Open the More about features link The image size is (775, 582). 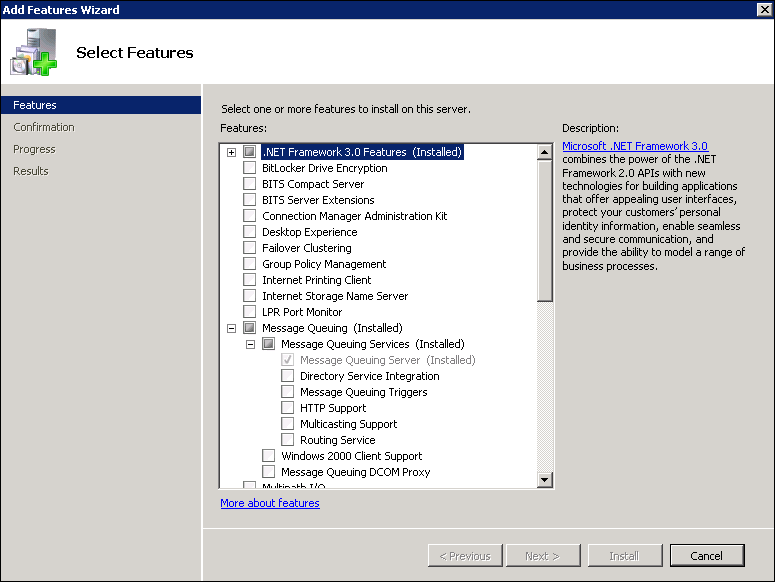(270, 503)
